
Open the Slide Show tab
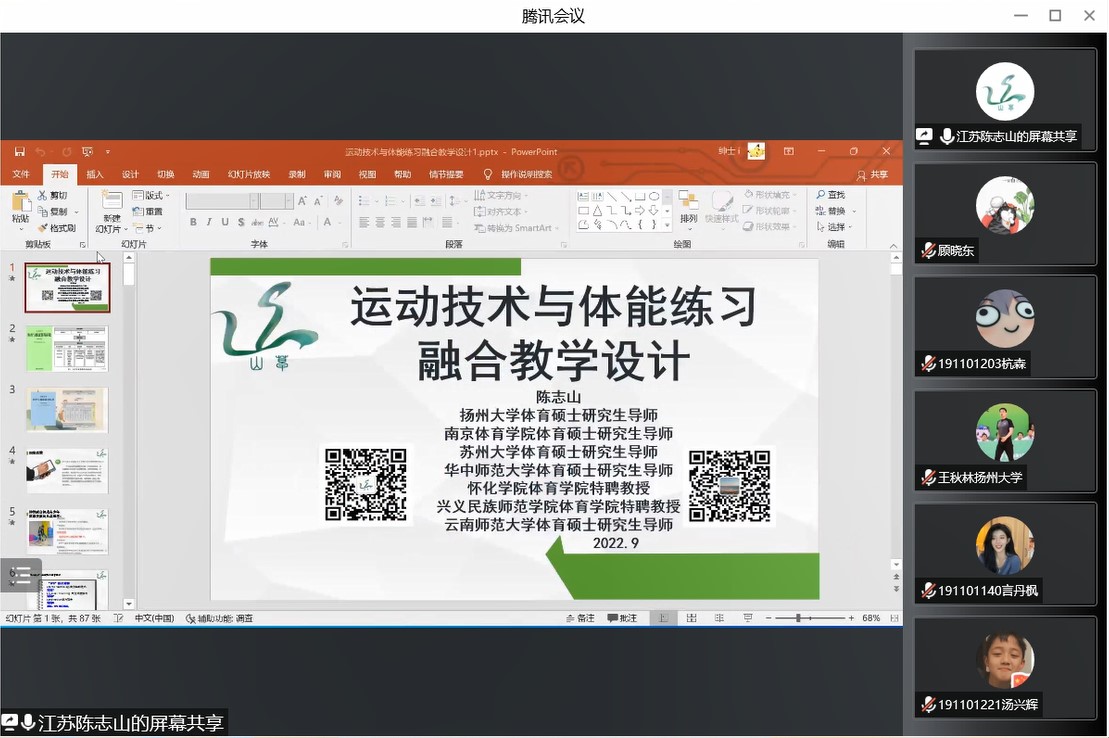[x=248, y=174]
